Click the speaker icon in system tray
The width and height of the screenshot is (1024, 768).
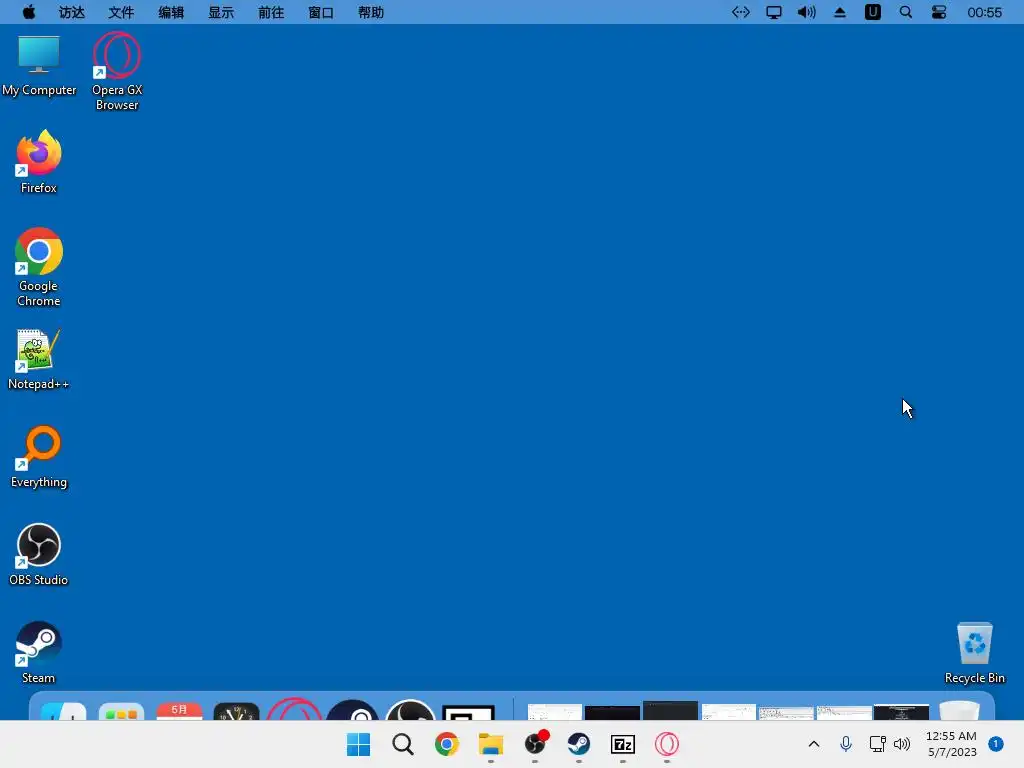pyautogui.click(x=902, y=744)
